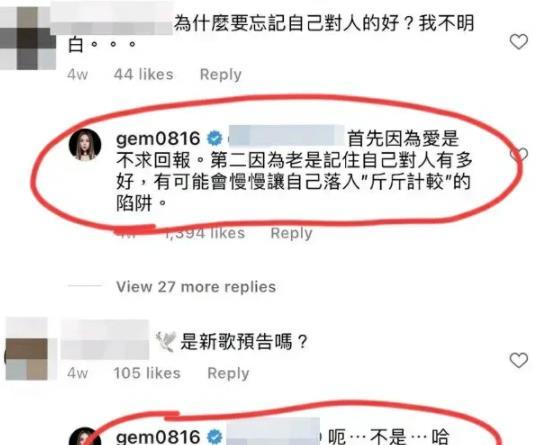Image resolution: width=535 pixels, height=445 pixels.
Task: Open blurred username before new song question
Action: [x=105, y=340]
